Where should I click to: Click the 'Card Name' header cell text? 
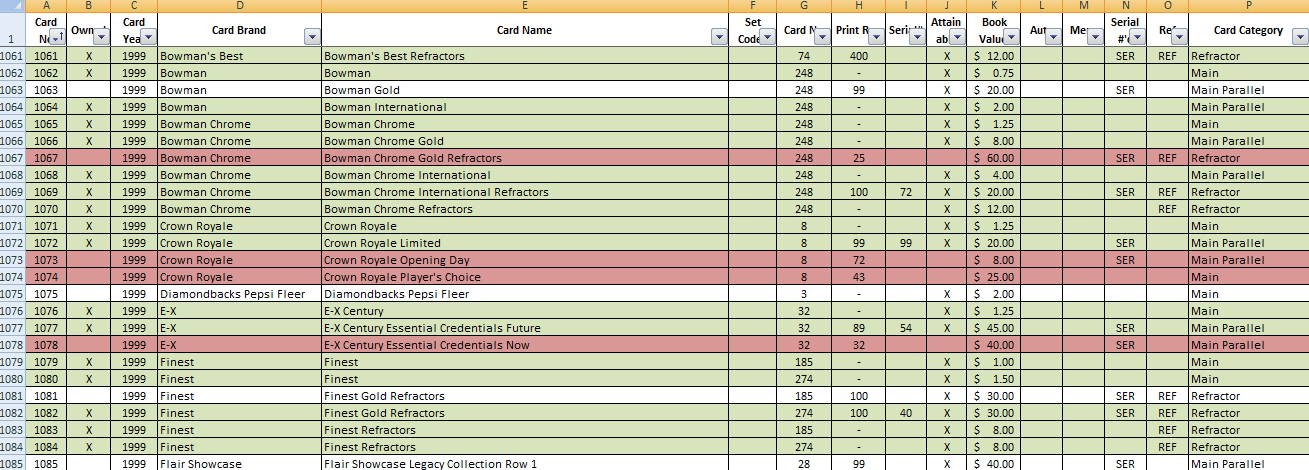tap(524, 30)
